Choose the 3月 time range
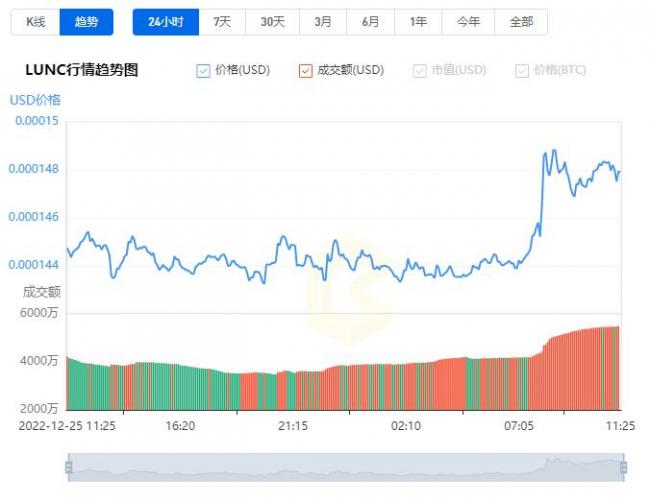The width and height of the screenshot is (650, 503). [x=323, y=22]
